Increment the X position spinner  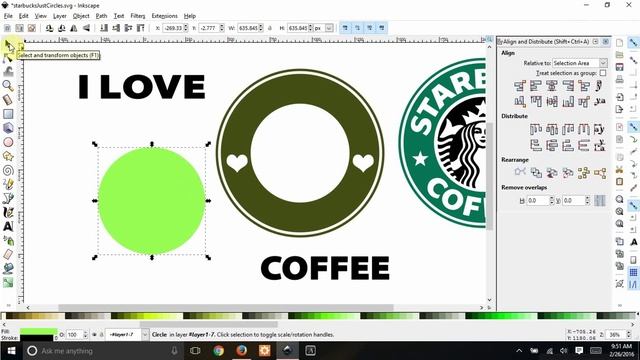pyautogui.click(x=186, y=26)
